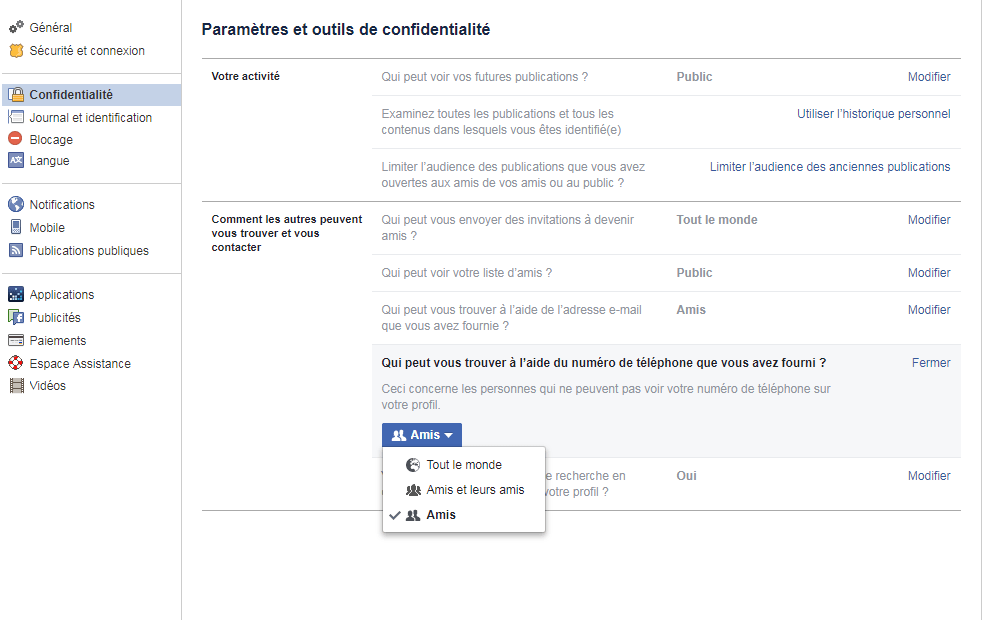Expand the friends list visibility row via Modifier
The image size is (982, 620).
pyautogui.click(x=928, y=273)
